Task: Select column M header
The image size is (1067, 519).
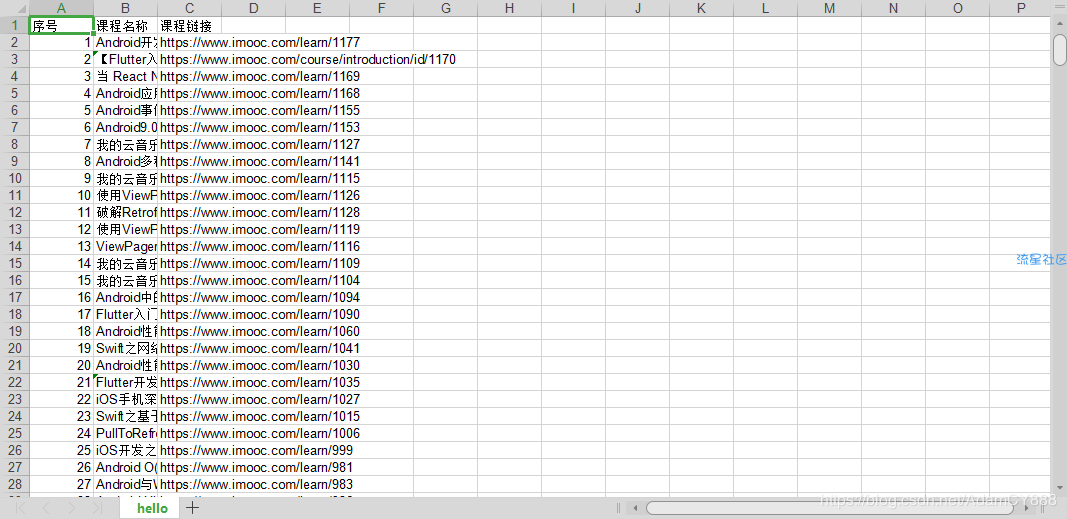Action: 829,8
